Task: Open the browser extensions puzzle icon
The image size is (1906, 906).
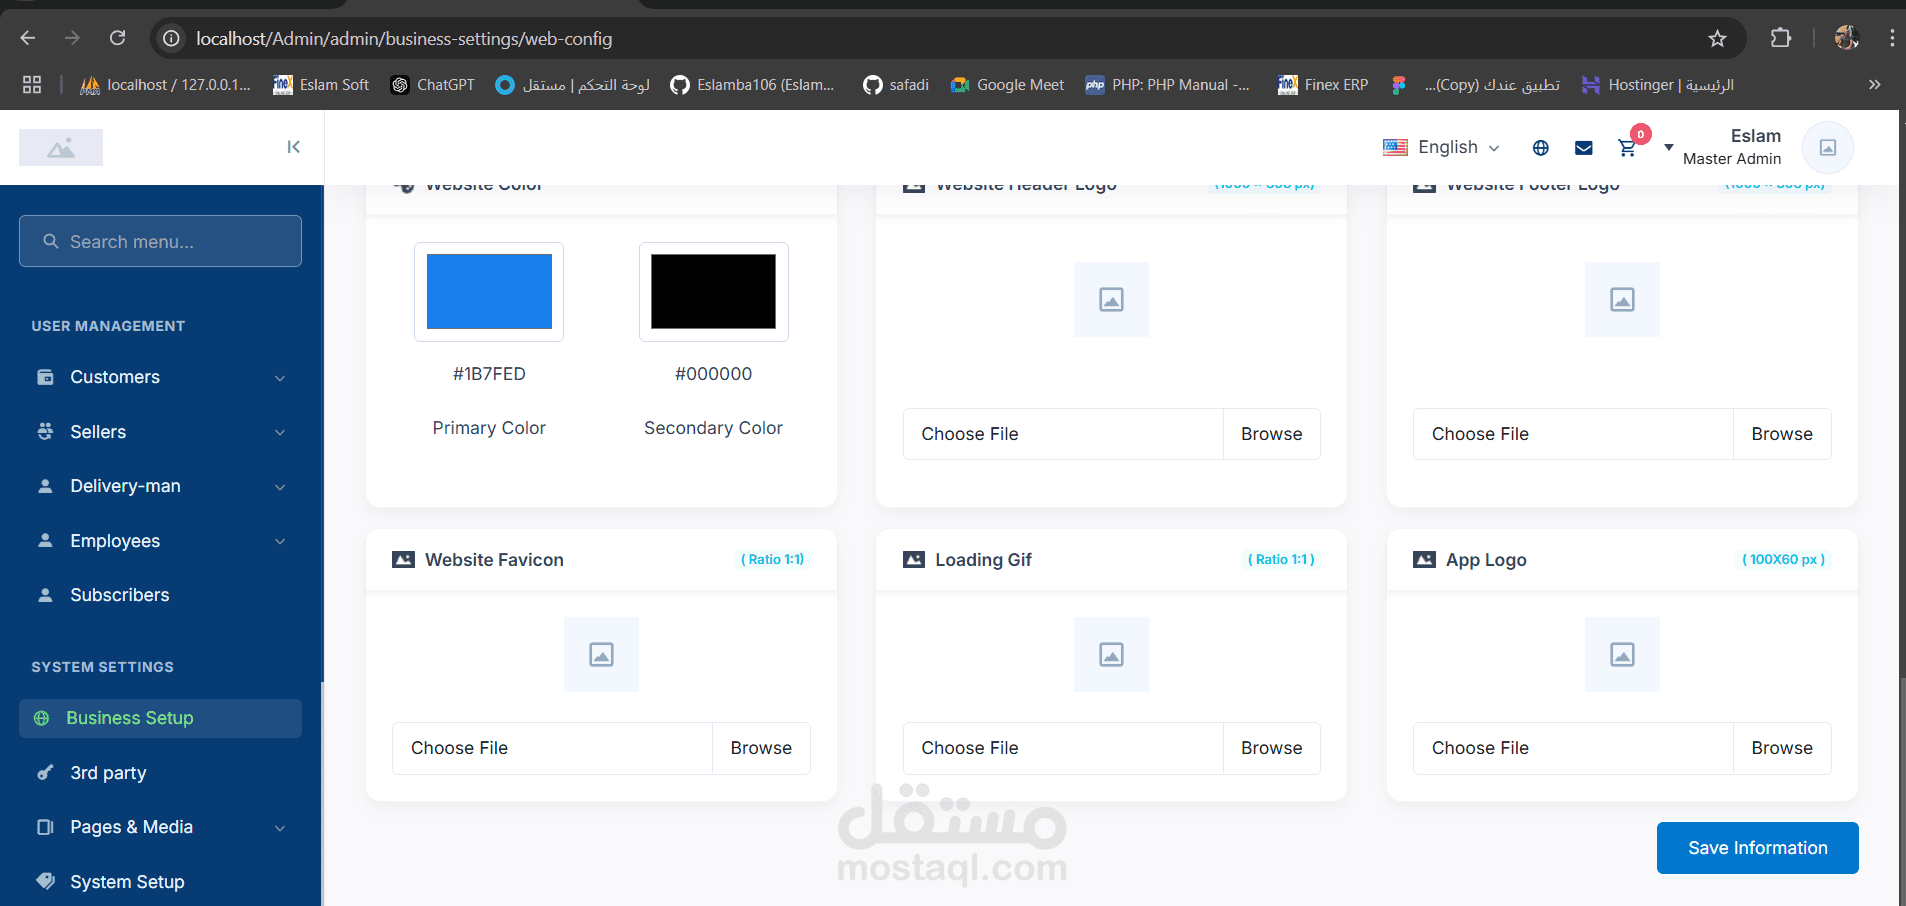Action: click(x=1780, y=38)
